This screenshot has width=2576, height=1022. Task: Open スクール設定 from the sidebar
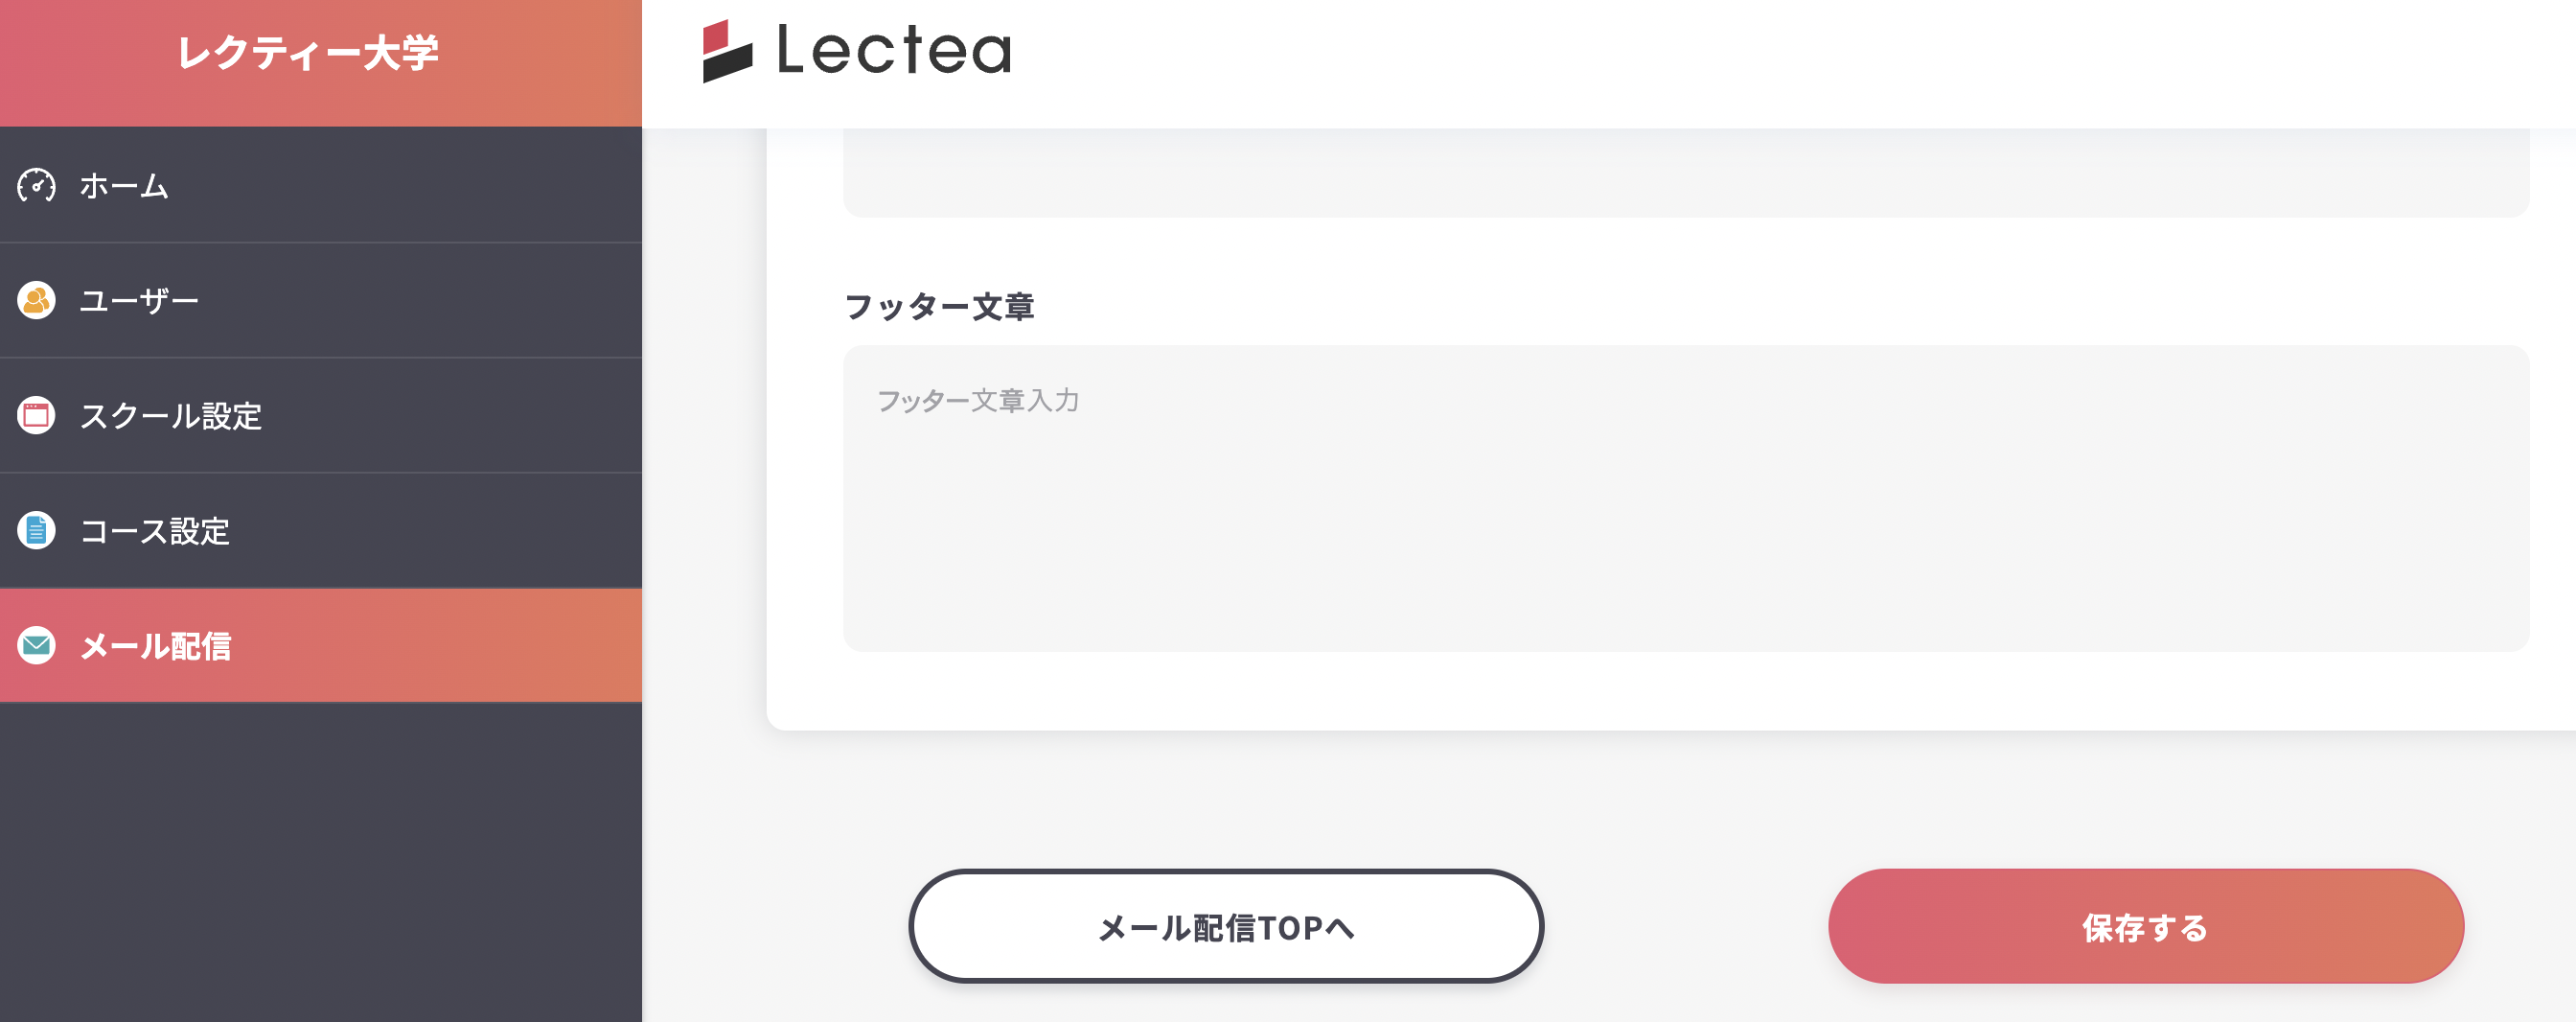pos(171,416)
